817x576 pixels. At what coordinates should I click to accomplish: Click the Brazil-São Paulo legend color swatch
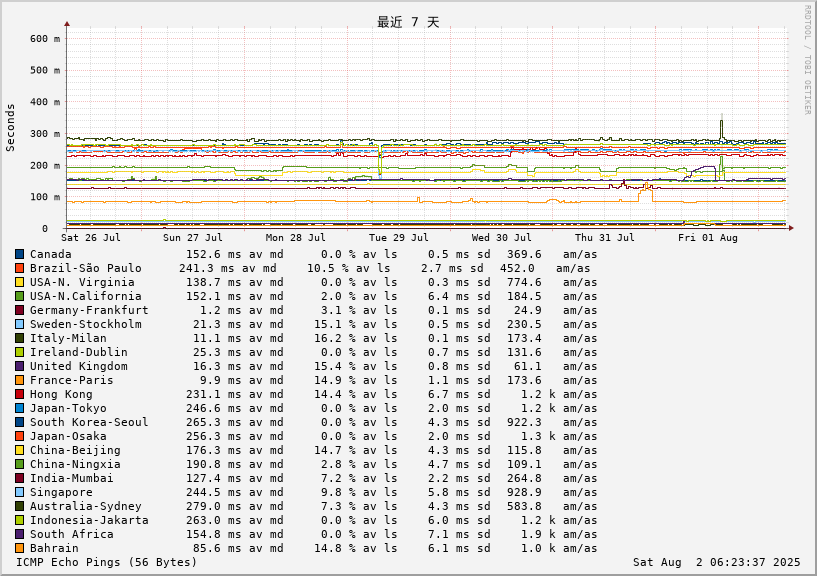[x=19, y=268]
